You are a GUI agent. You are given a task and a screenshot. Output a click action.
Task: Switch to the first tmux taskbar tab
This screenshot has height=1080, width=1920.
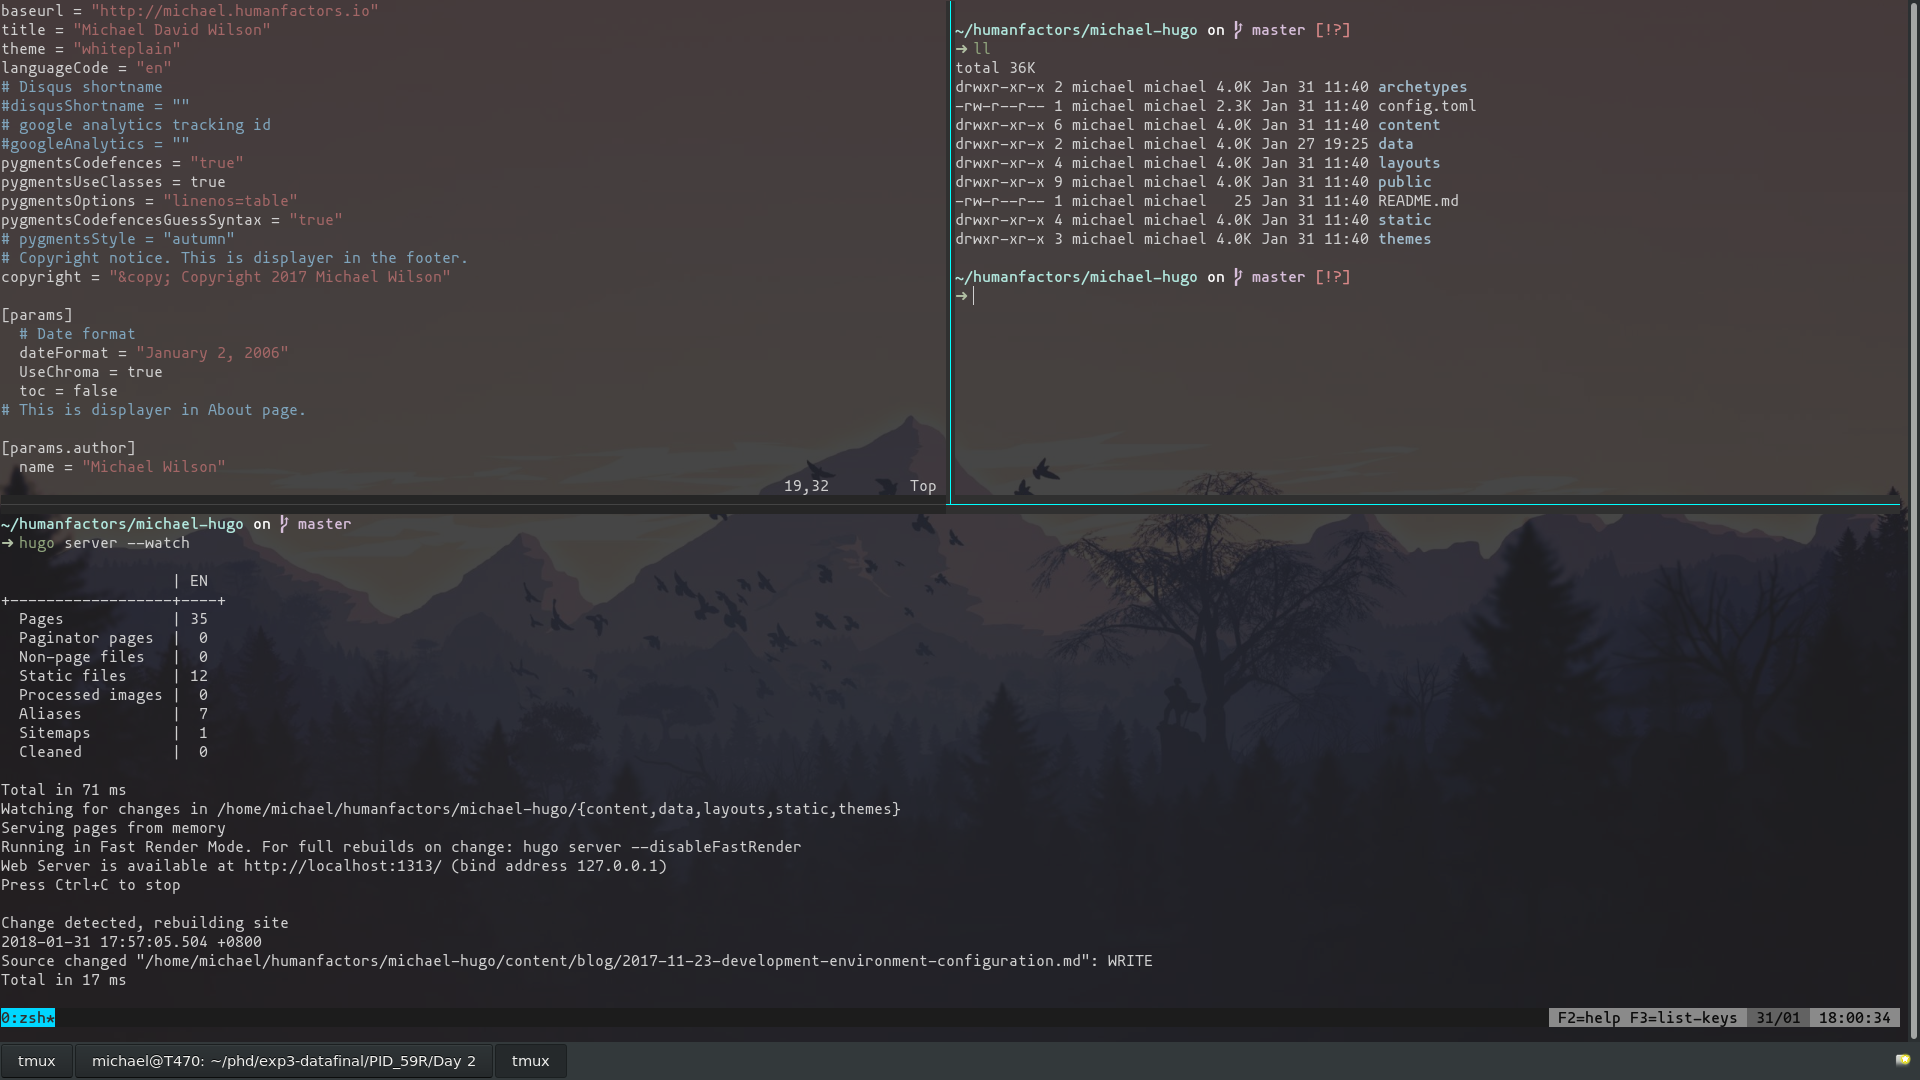click(37, 1061)
